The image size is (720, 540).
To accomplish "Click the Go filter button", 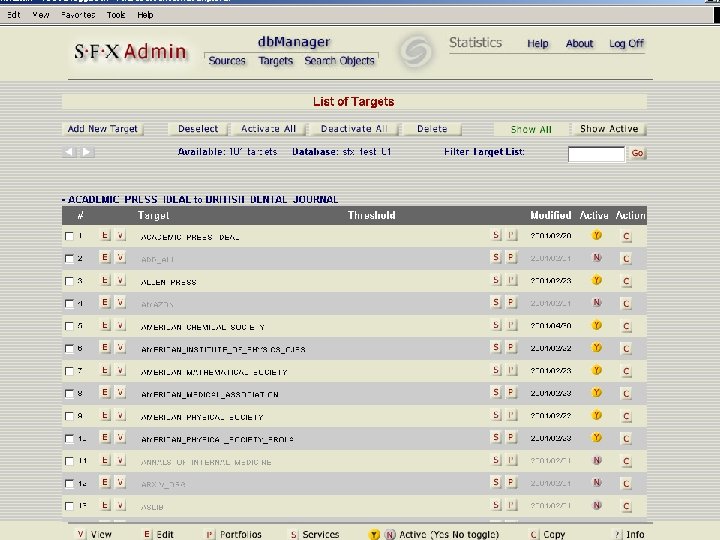I will click(x=637, y=153).
